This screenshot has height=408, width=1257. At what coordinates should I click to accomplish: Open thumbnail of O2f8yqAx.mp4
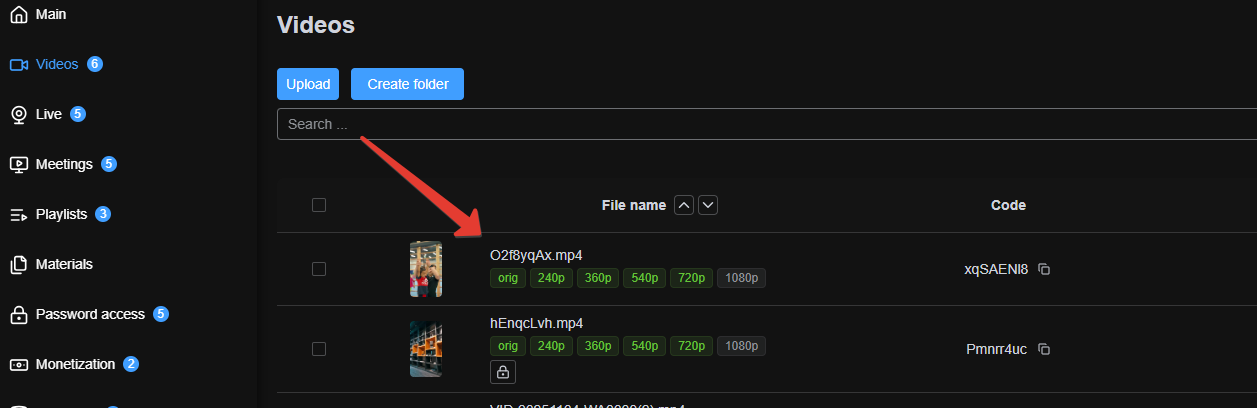[426, 269]
